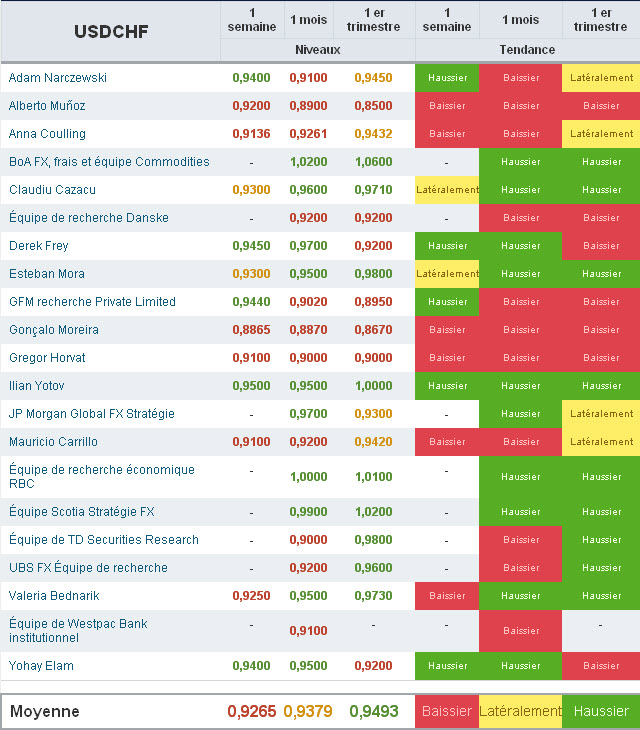Click the Tendance 1 mois header
This screenshot has width=640, height=730.
pos(520,20)
